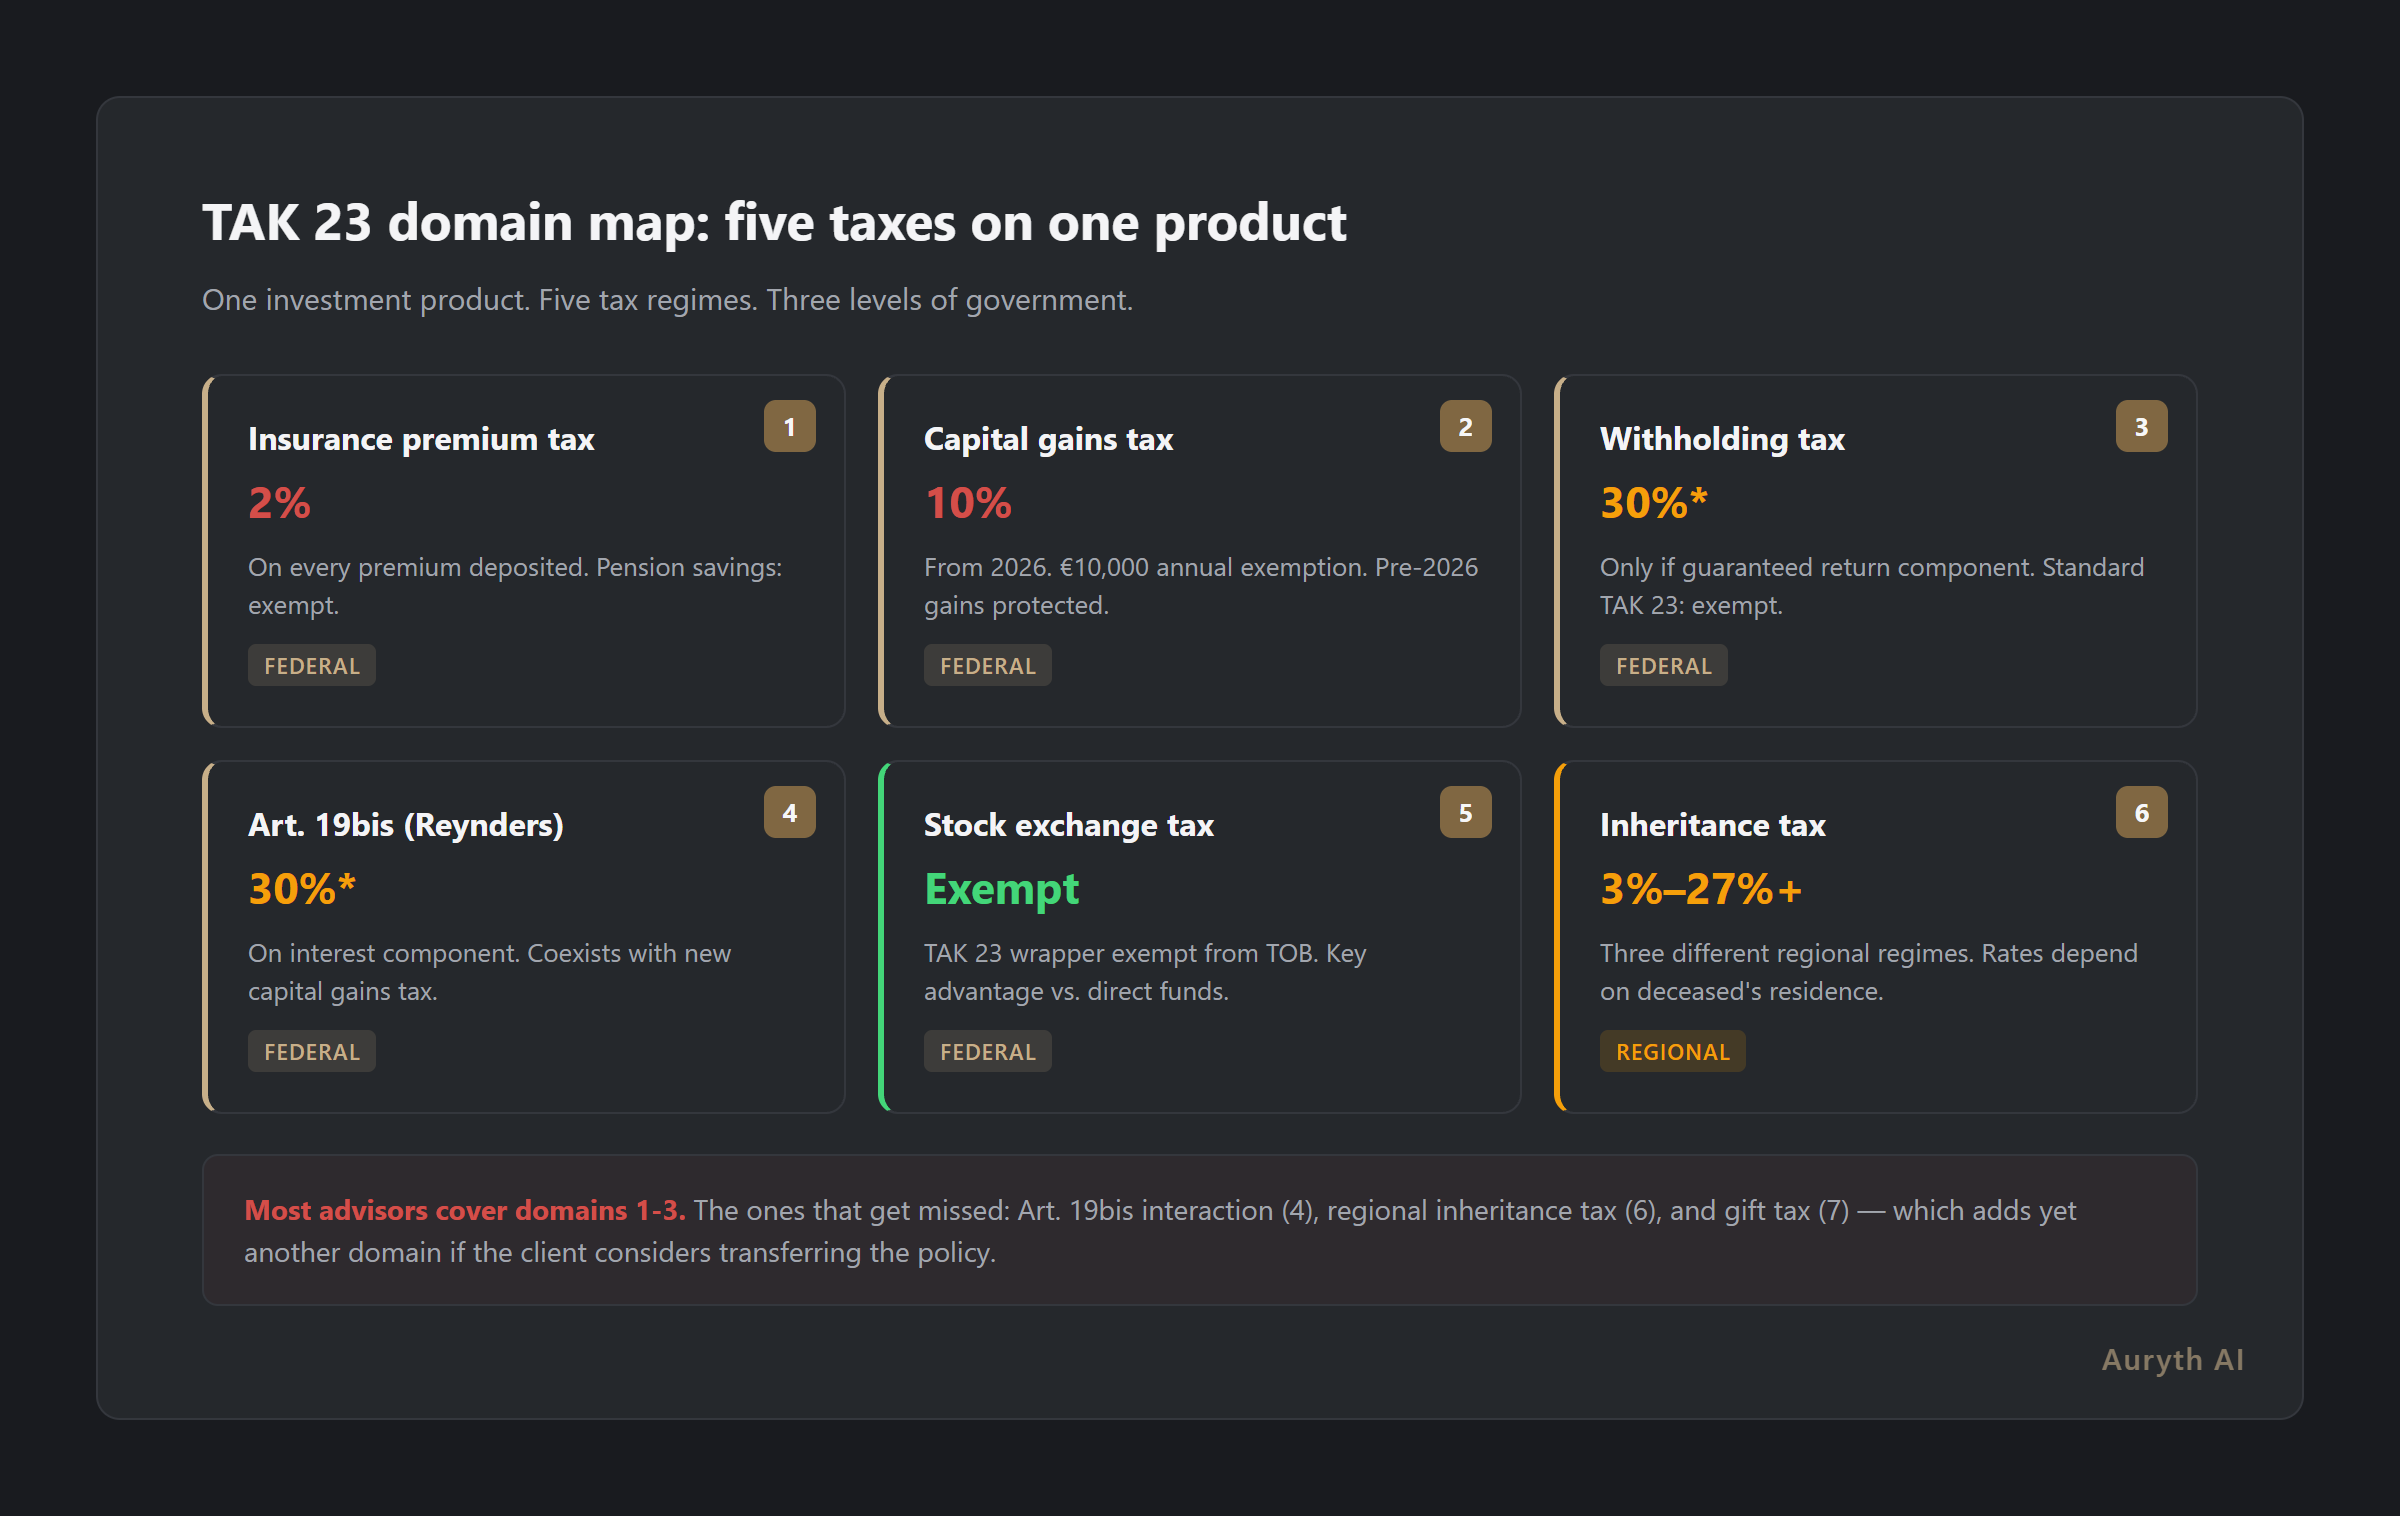The height and width of the screenshot is (1516, 2400).
Task: Click FEDERAL tag under Insurance premium tax
Action: coord(311,666)
